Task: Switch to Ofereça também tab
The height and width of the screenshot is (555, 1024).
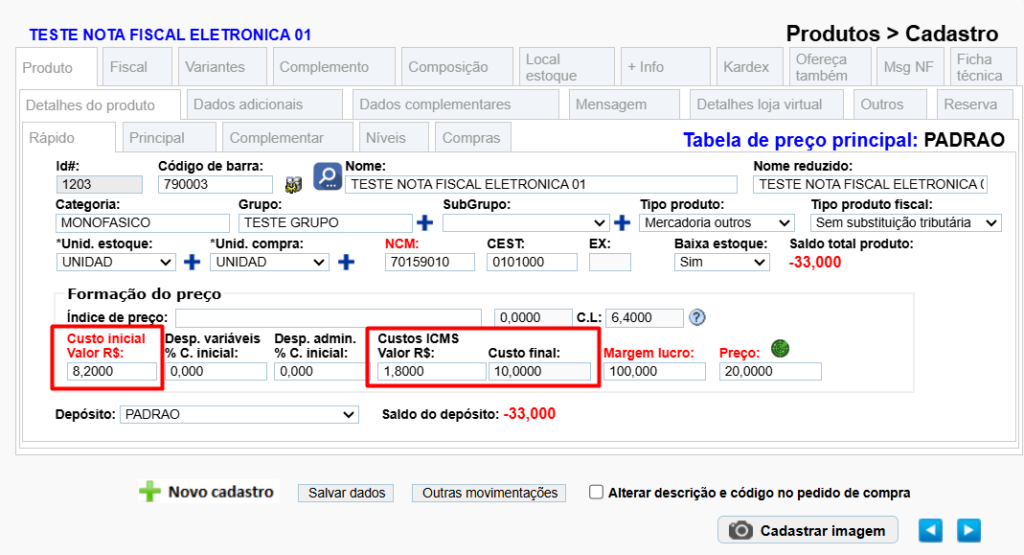Action: click(830, 67)
